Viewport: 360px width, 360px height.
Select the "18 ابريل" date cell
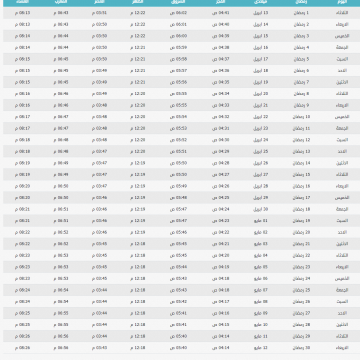[x=261, y=71]
